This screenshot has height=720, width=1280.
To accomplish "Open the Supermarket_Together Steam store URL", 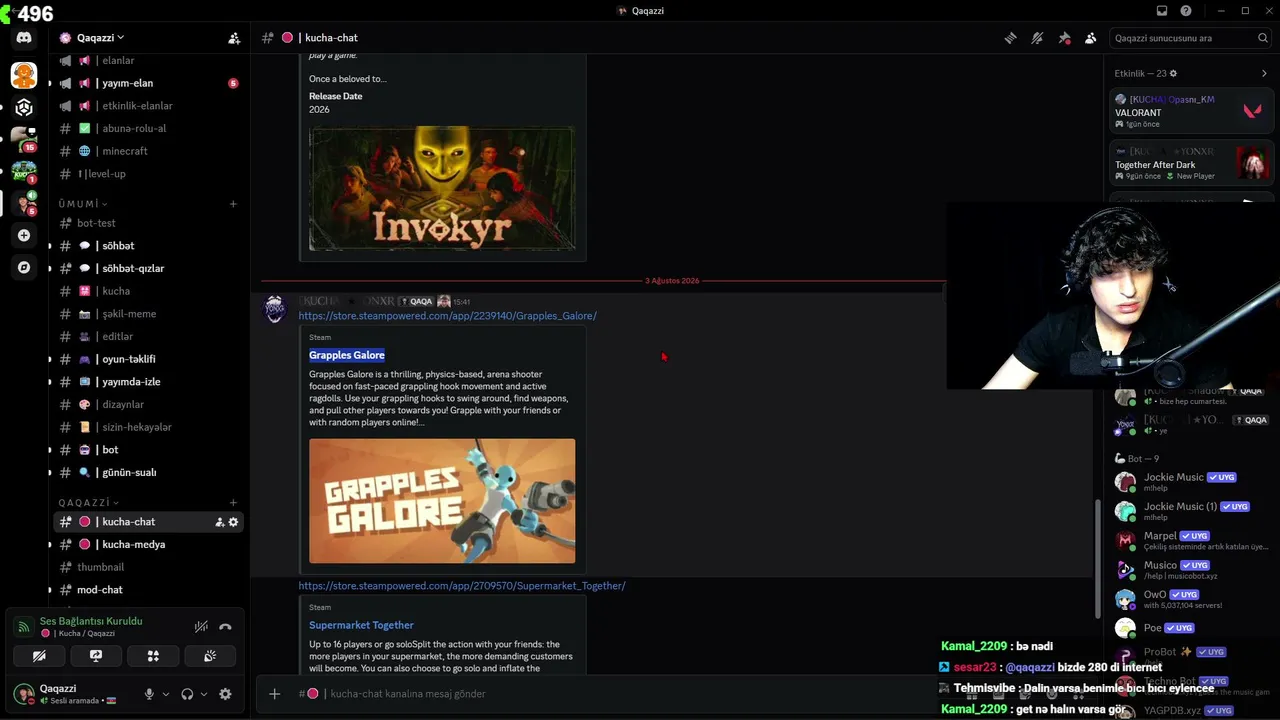I will coord(462,586).
